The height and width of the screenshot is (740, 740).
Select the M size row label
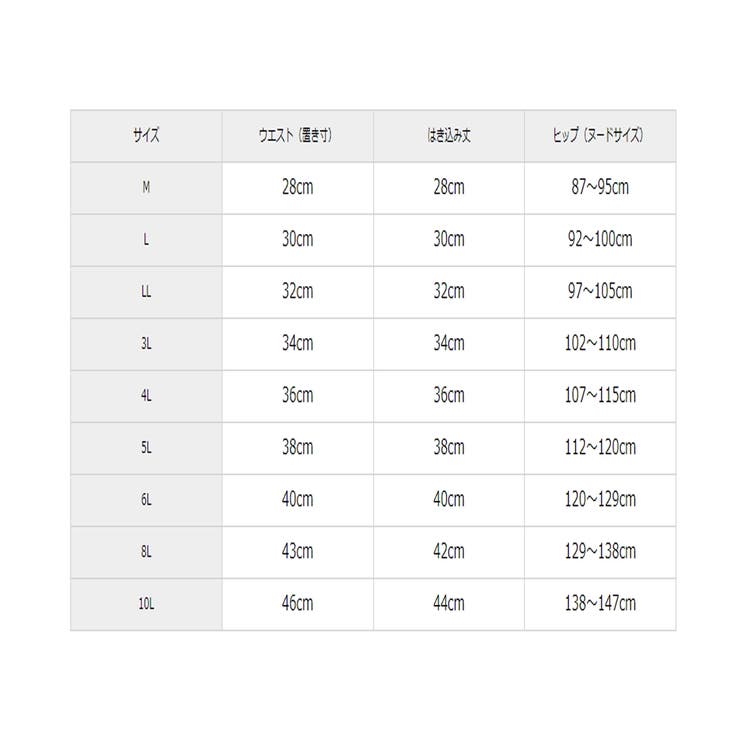(146, 188)
